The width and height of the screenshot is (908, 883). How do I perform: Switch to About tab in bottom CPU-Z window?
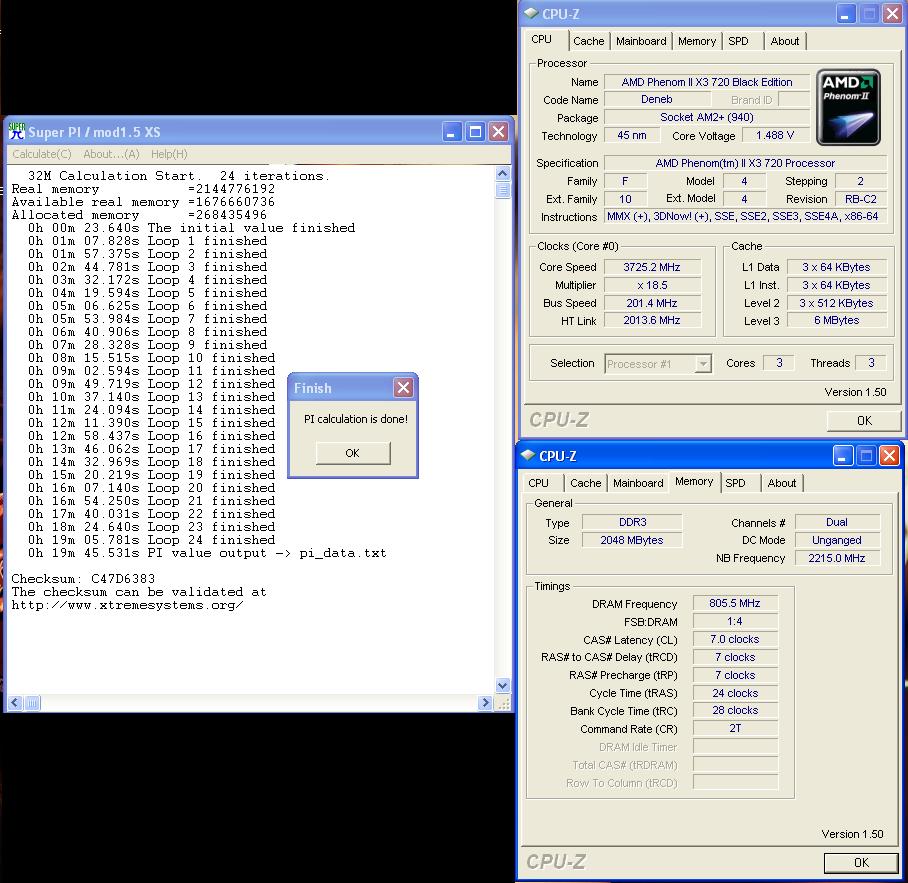point(782,483)
